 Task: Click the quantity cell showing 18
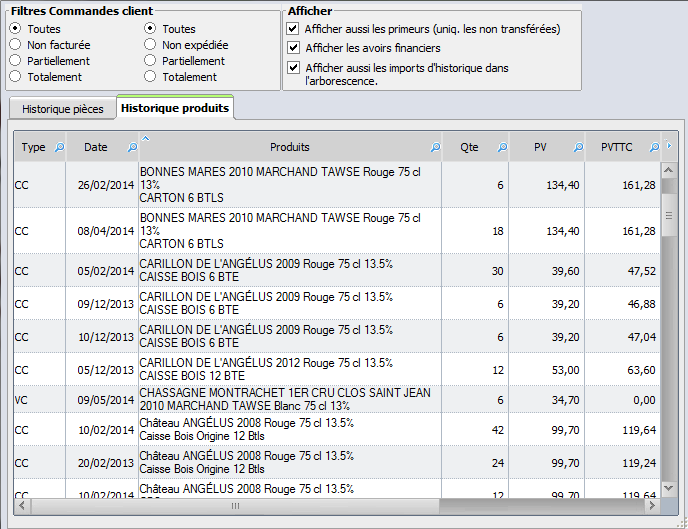(x=476, y=231)
